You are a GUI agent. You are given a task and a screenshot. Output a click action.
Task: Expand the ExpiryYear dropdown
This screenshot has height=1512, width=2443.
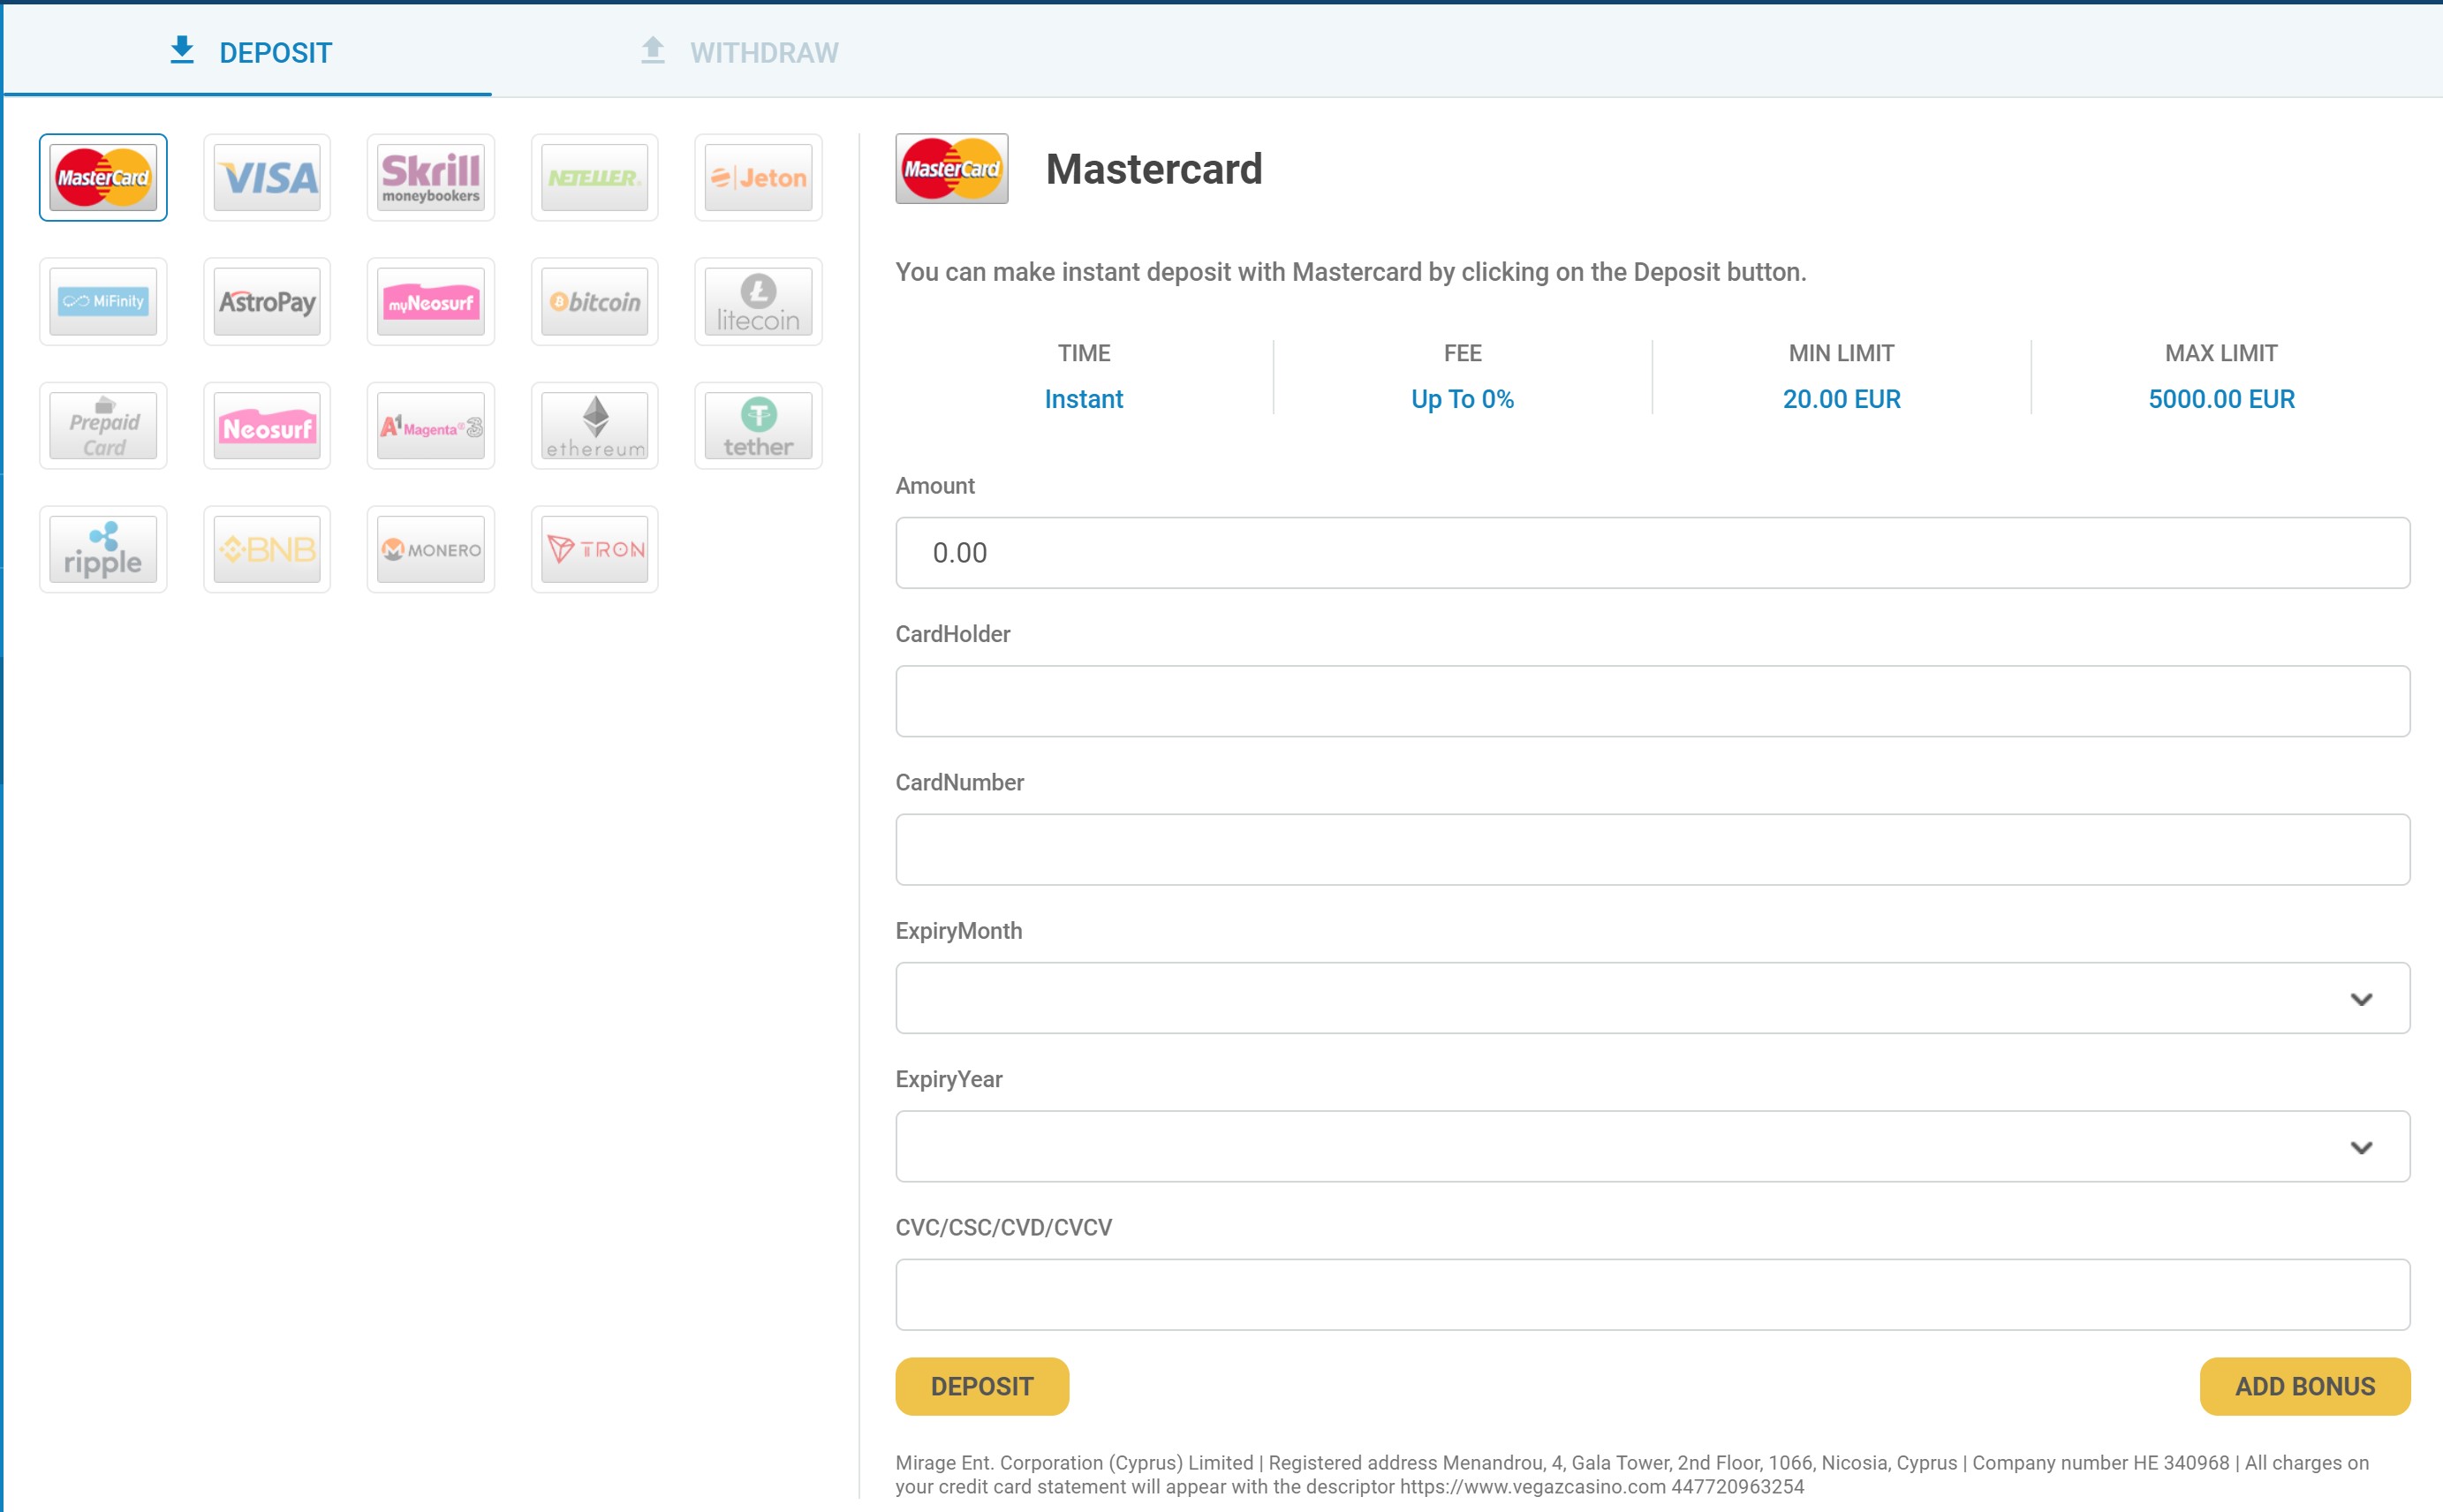coord(1652,1146)
